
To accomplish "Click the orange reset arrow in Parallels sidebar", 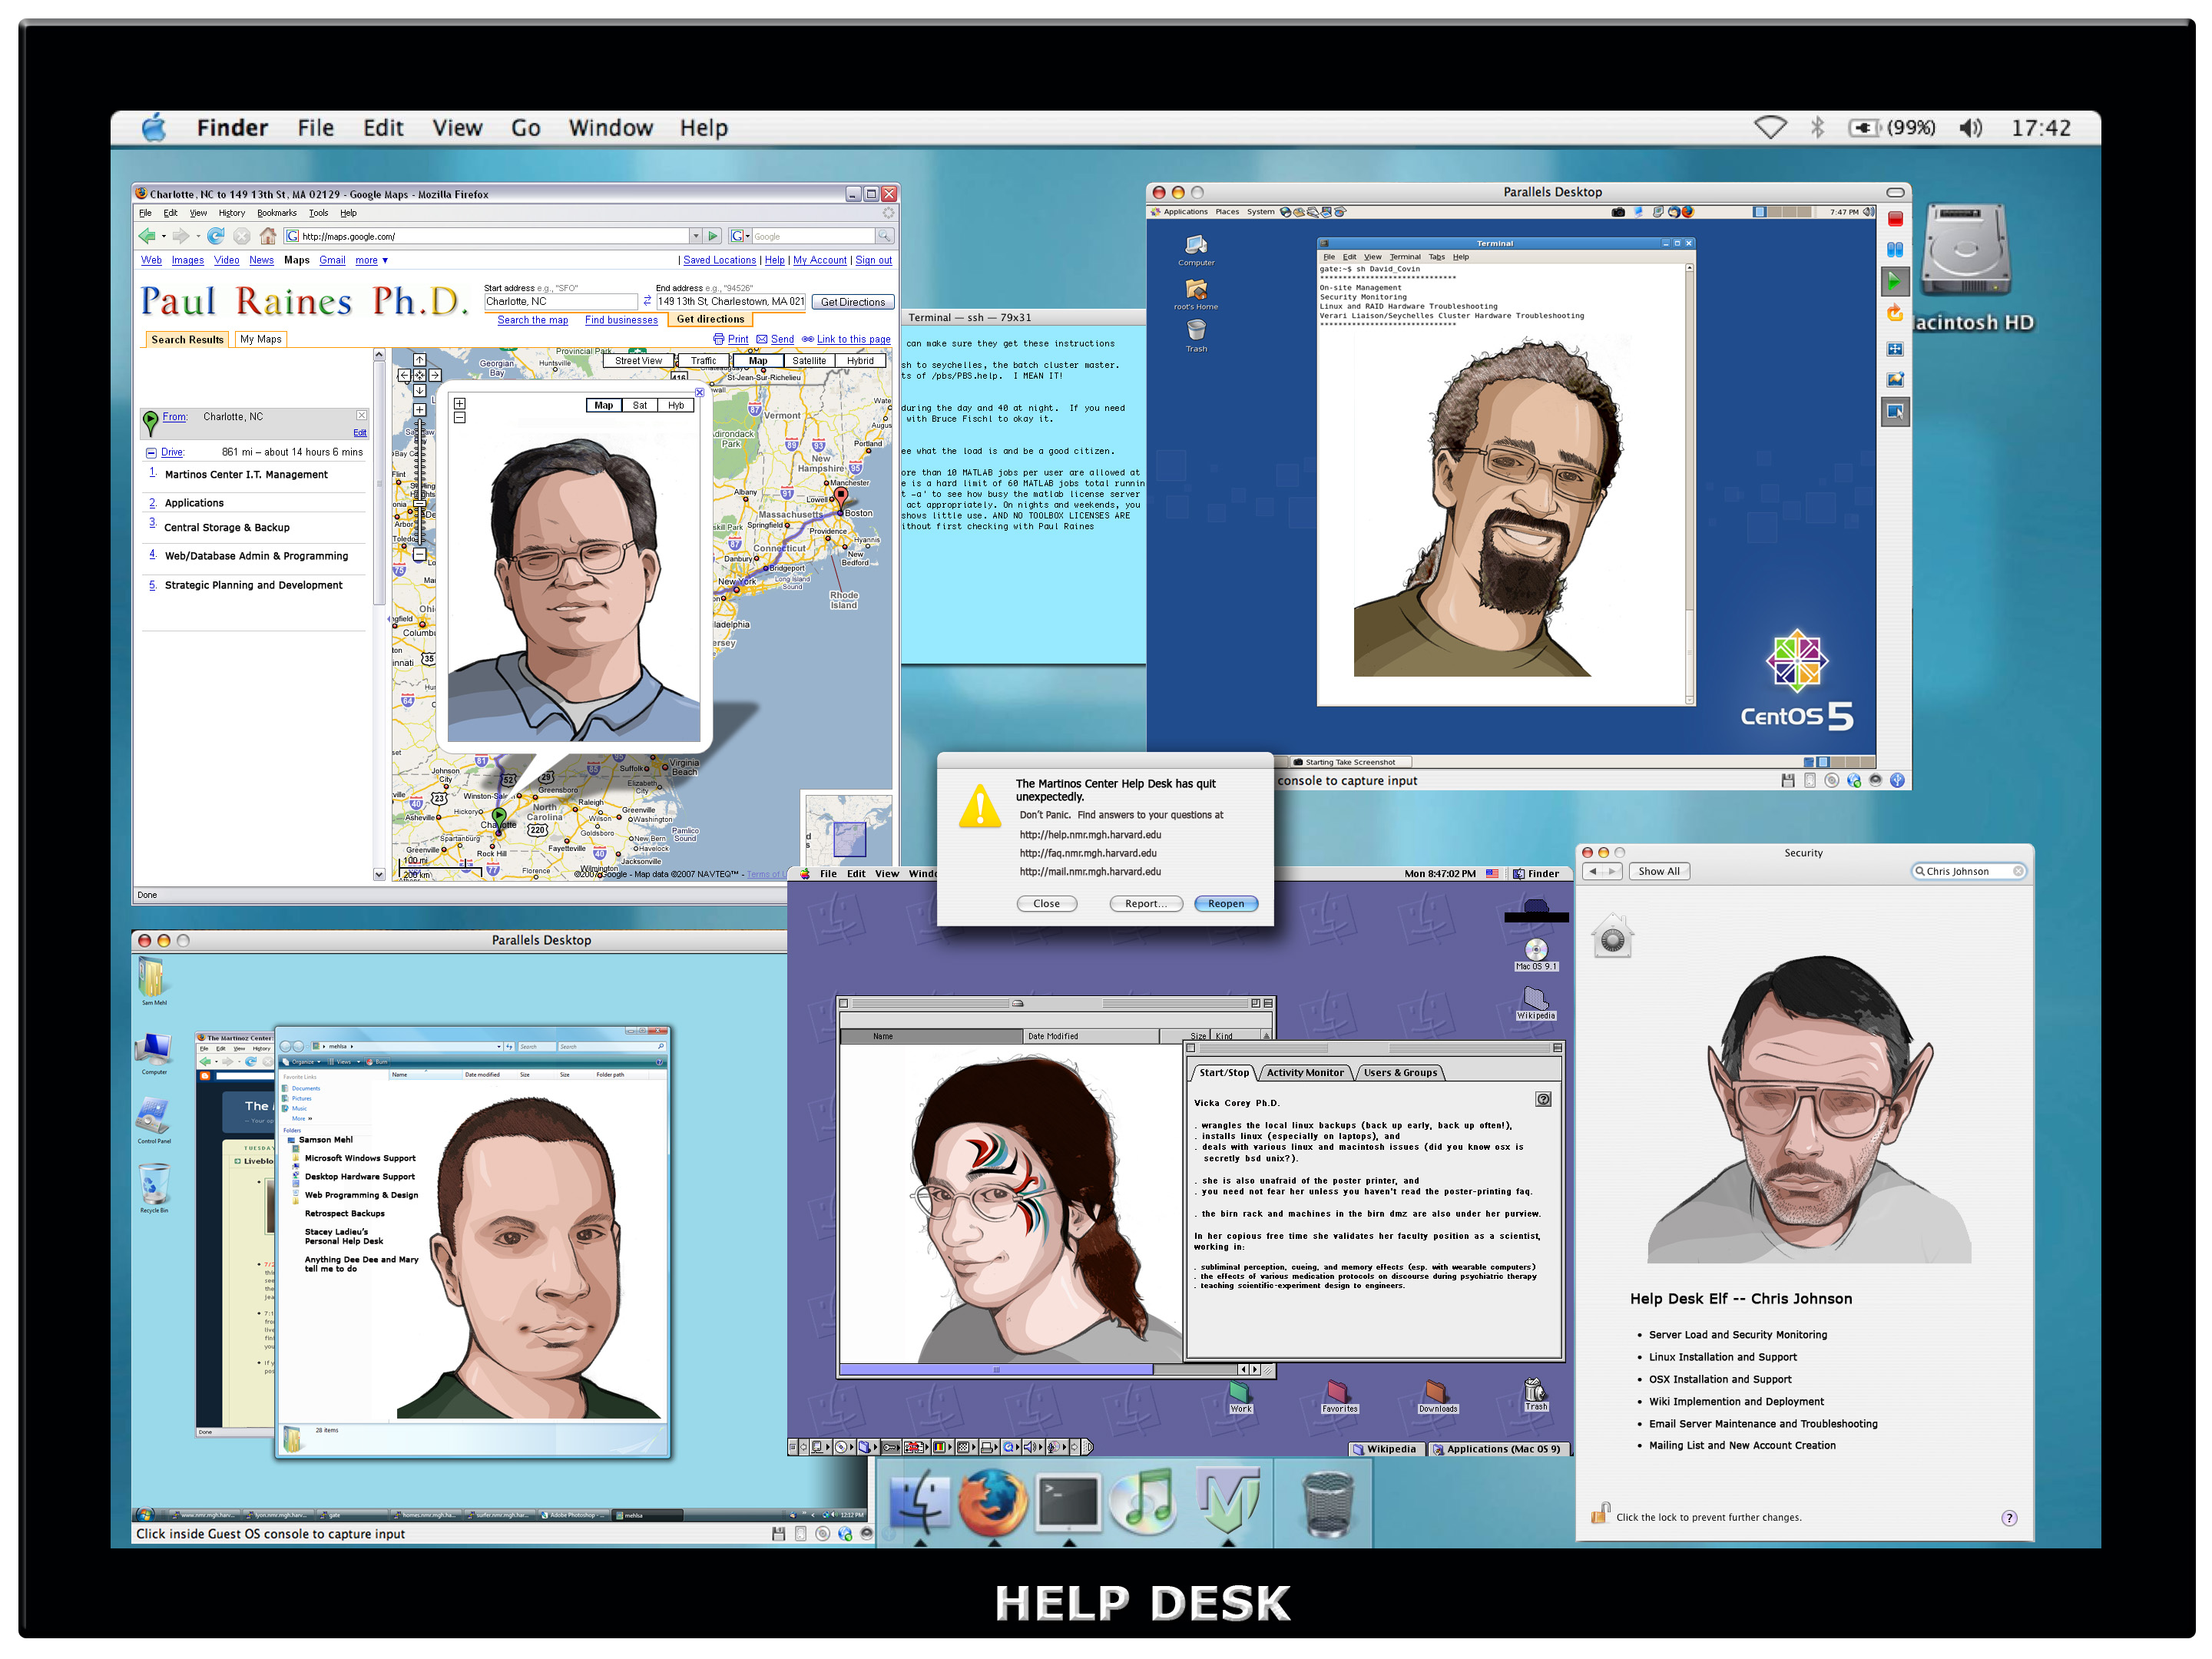I will [1894, 314].
